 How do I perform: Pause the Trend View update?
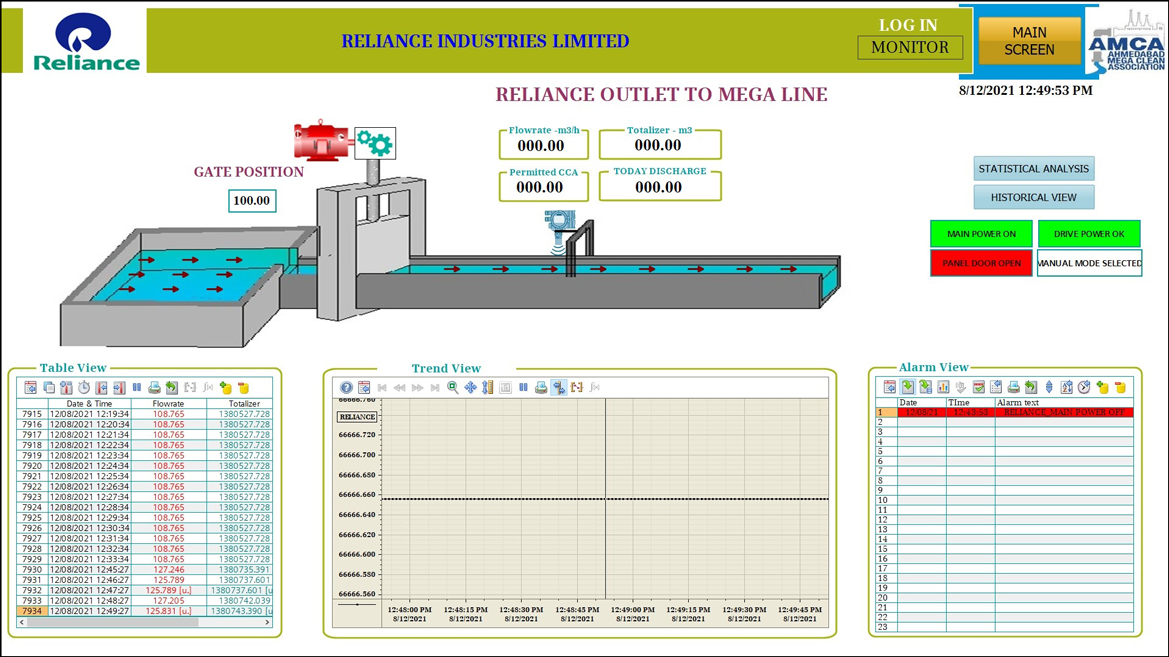[523, 388]
